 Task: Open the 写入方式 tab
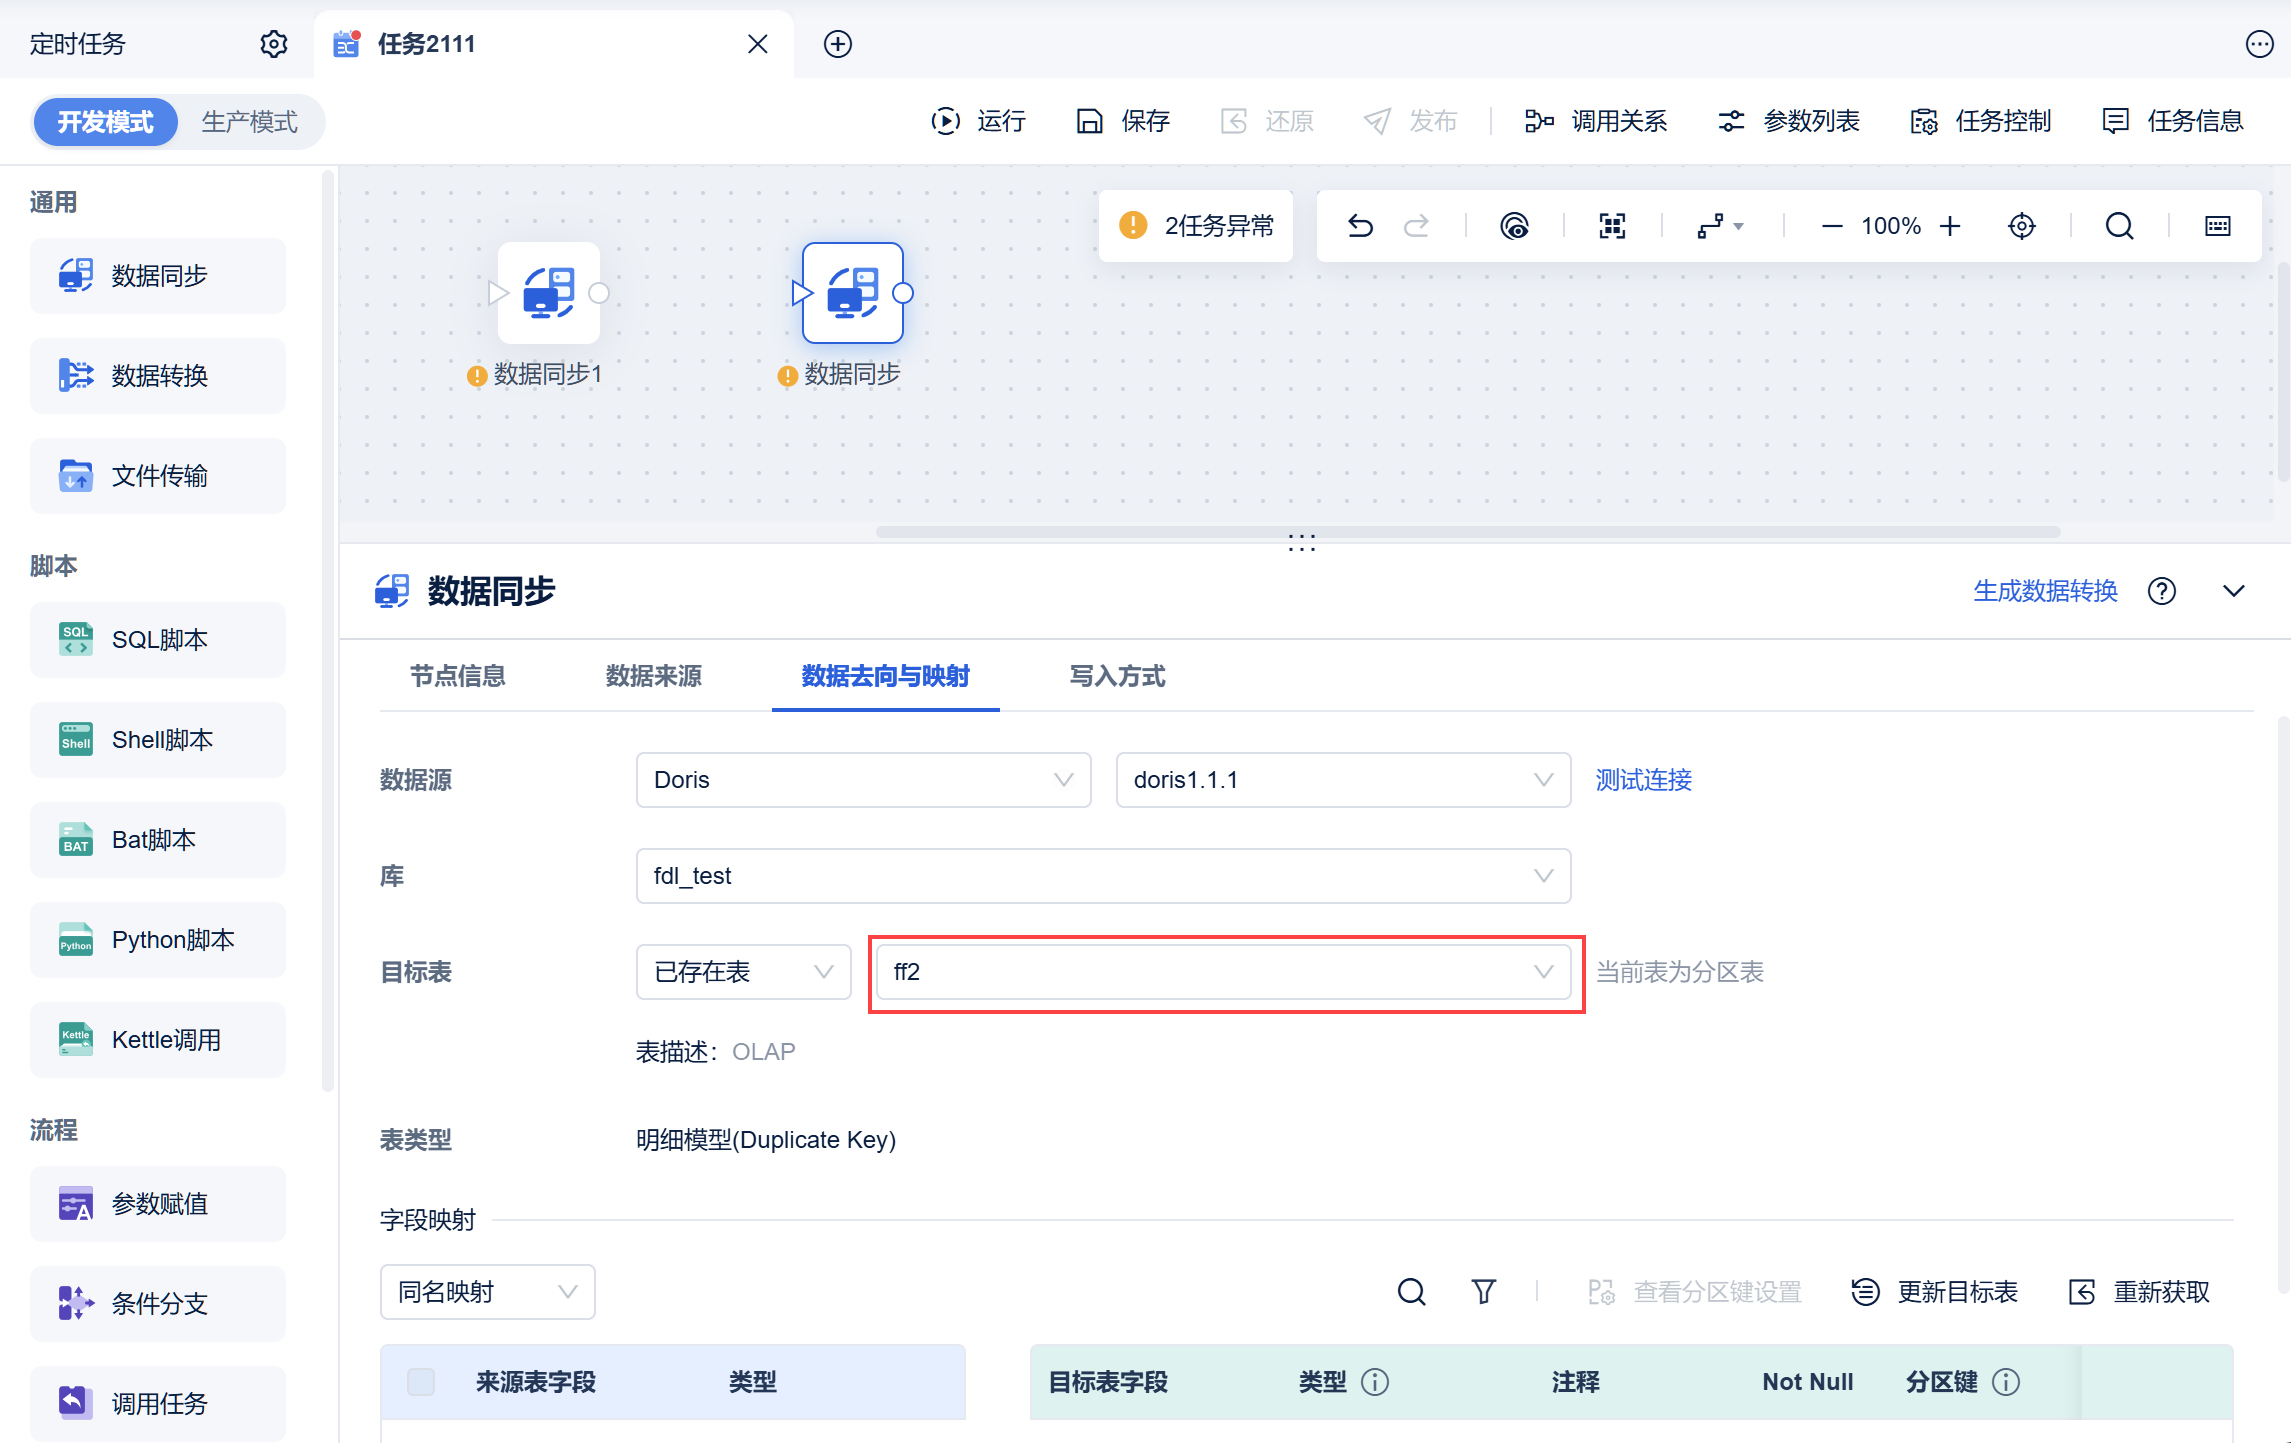[x=1117, y=677]
